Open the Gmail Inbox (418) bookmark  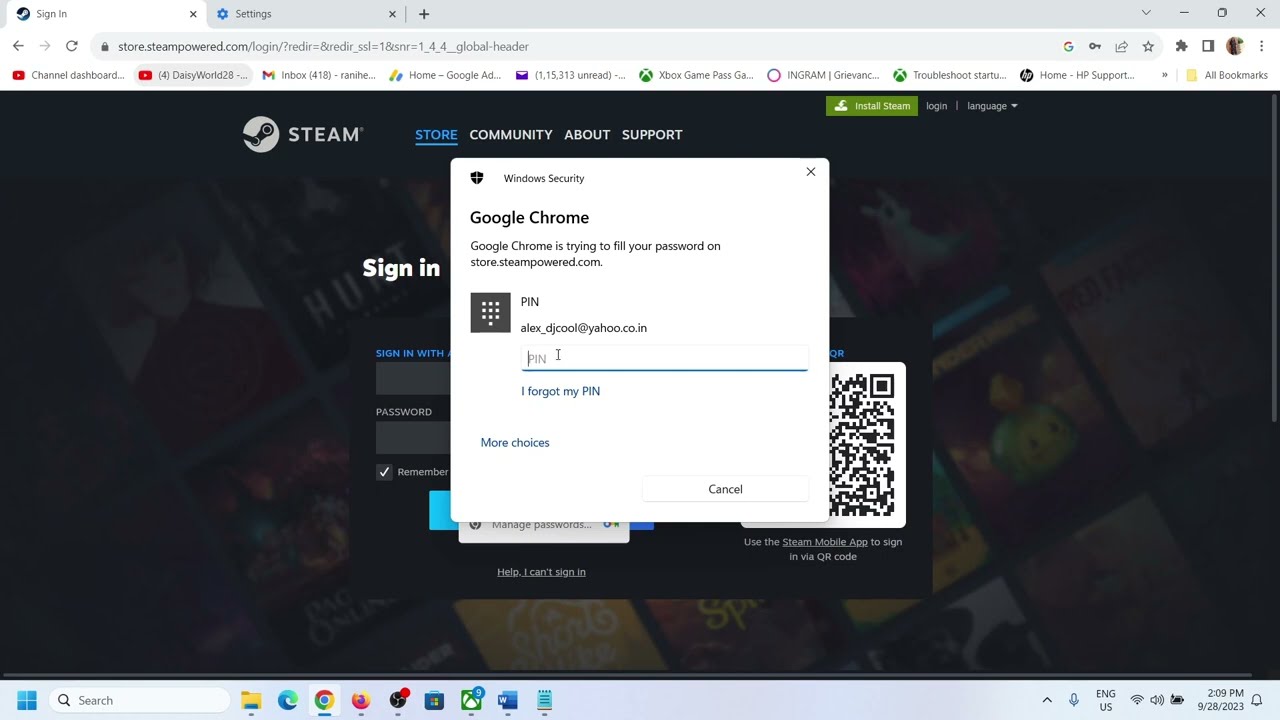point(319,75)
